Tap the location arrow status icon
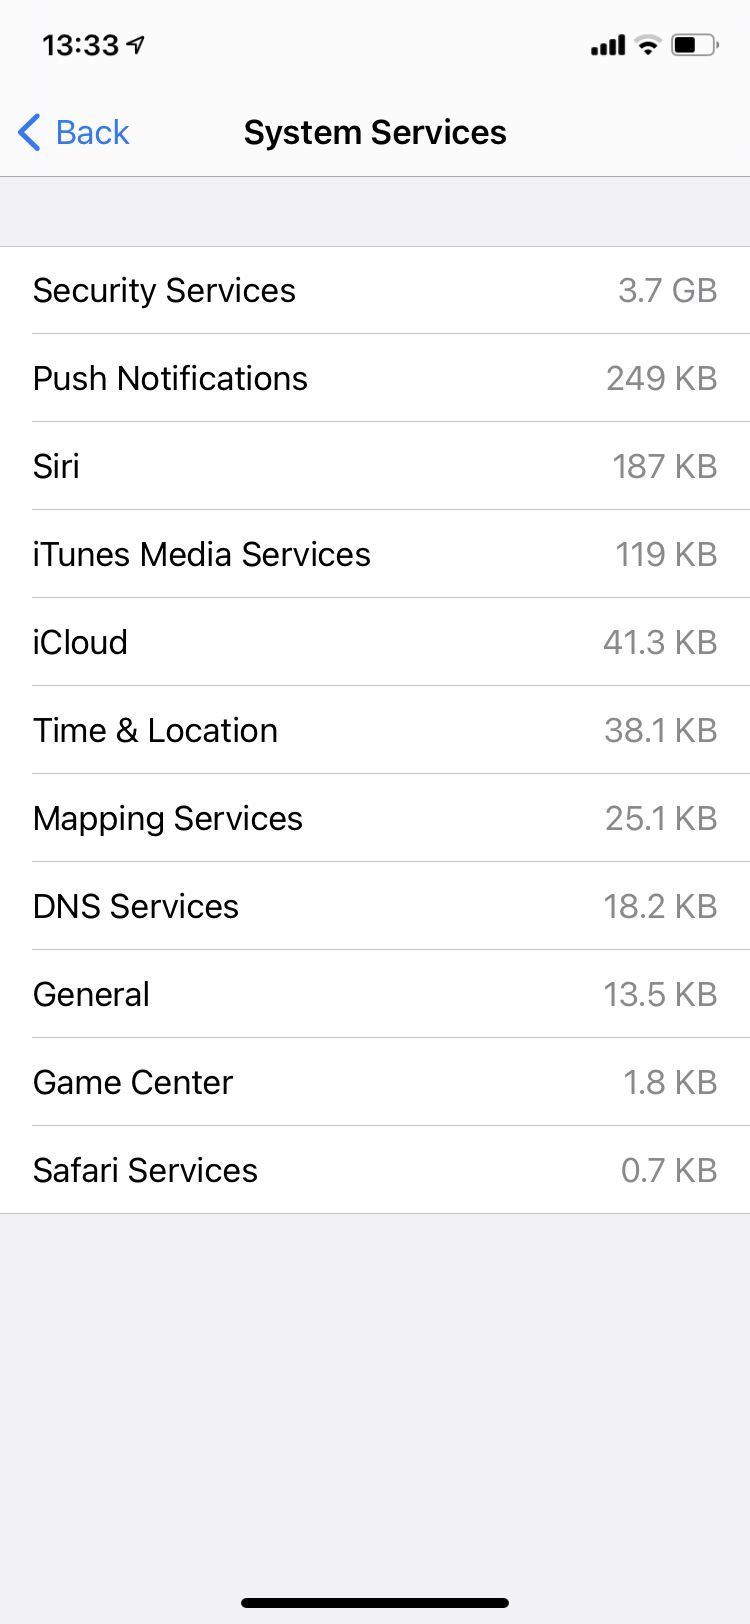Screen dimensions: 750x1624 [x=136, y=45]
